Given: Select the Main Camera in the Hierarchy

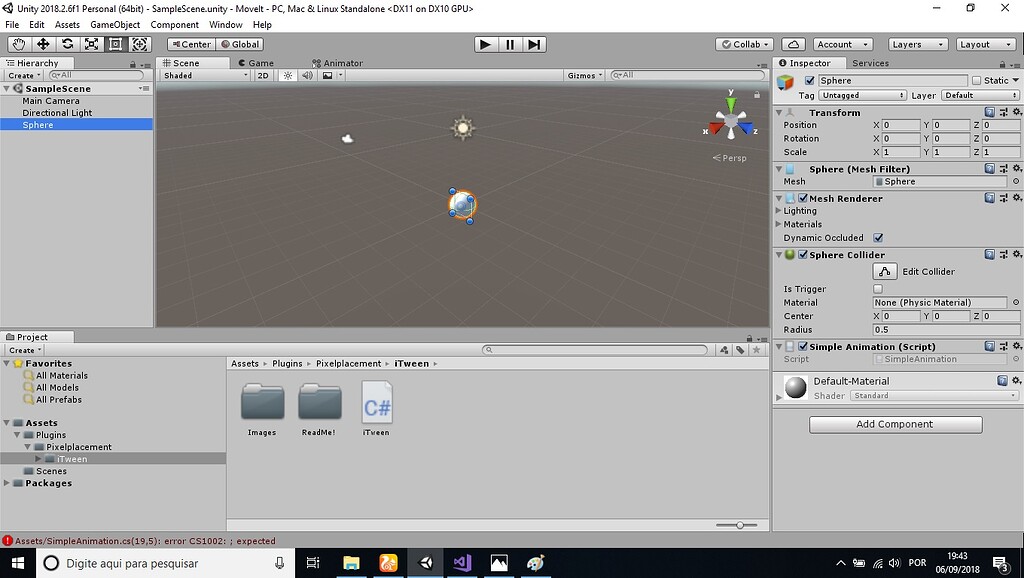Looking at the screenshot, I should (51, 100).
